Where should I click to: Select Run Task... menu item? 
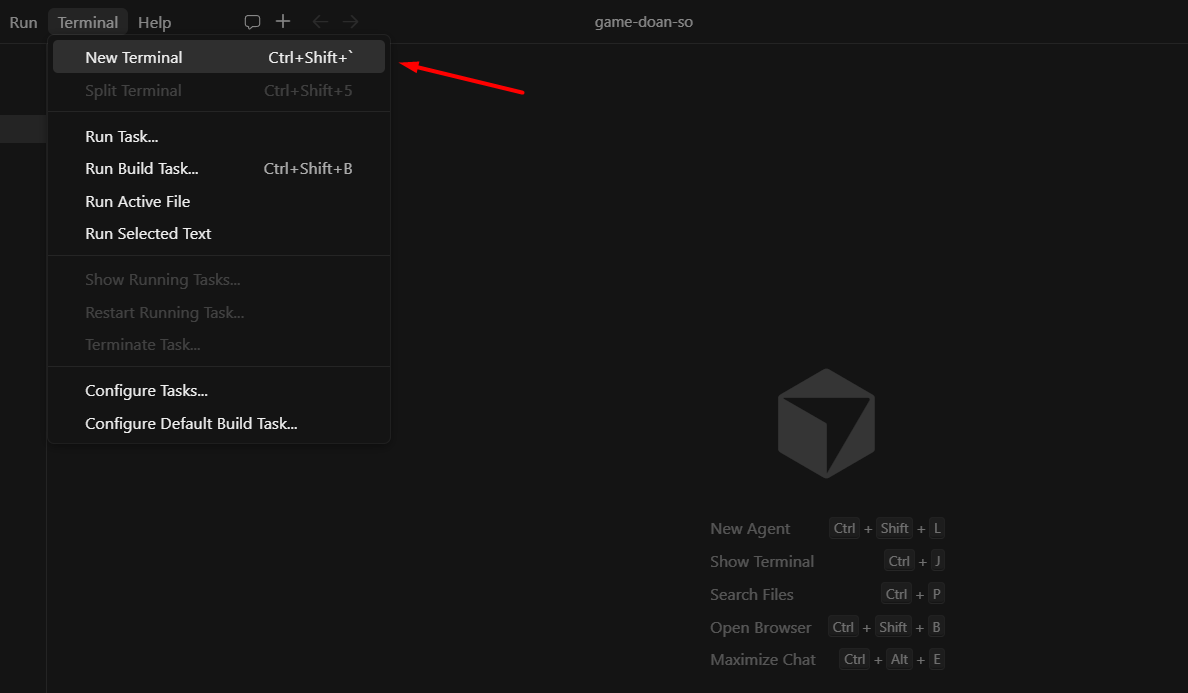click(x=219, y=137)
